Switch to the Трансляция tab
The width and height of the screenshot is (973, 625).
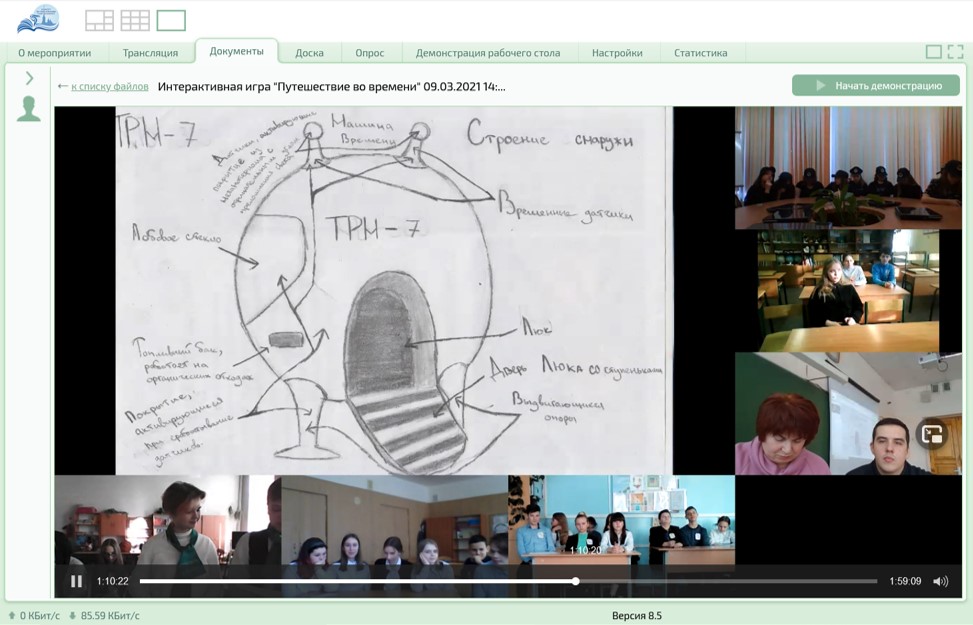(150, 53)
